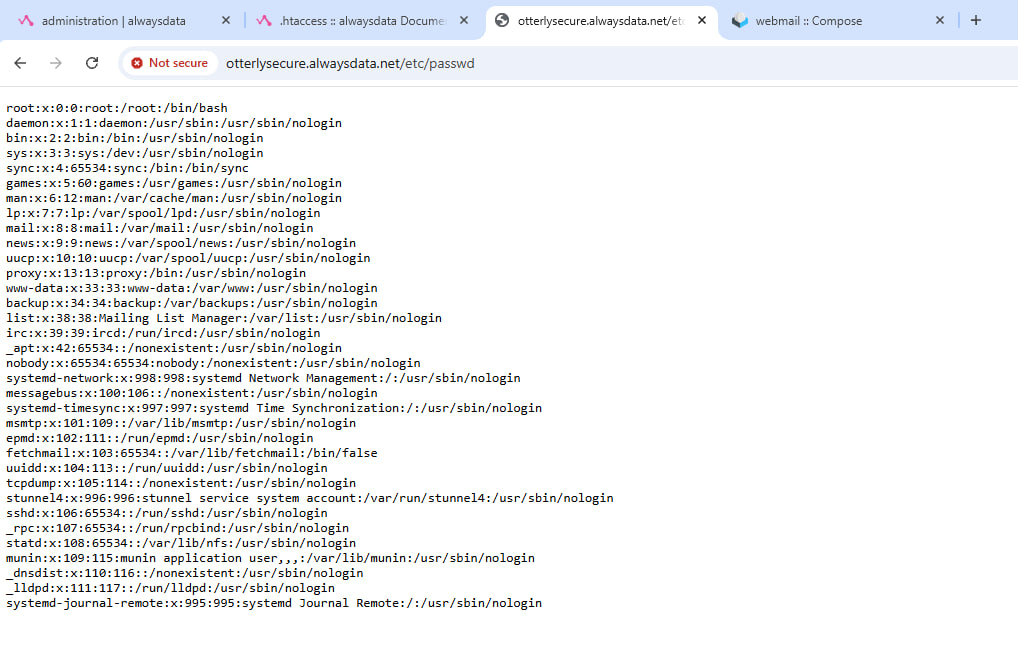Click the systemd-journal-remote line
Image resolution: width=1018 pixels, height=663 pixels.
273,603
